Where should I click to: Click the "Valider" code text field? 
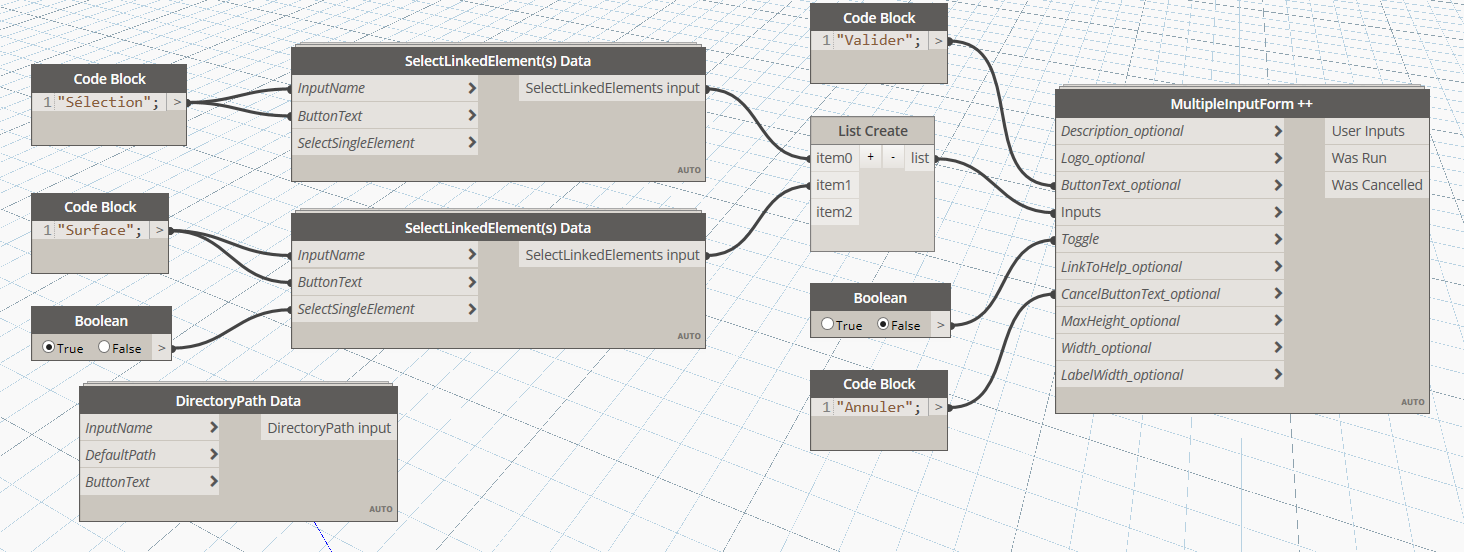click(x=877, y=41)
